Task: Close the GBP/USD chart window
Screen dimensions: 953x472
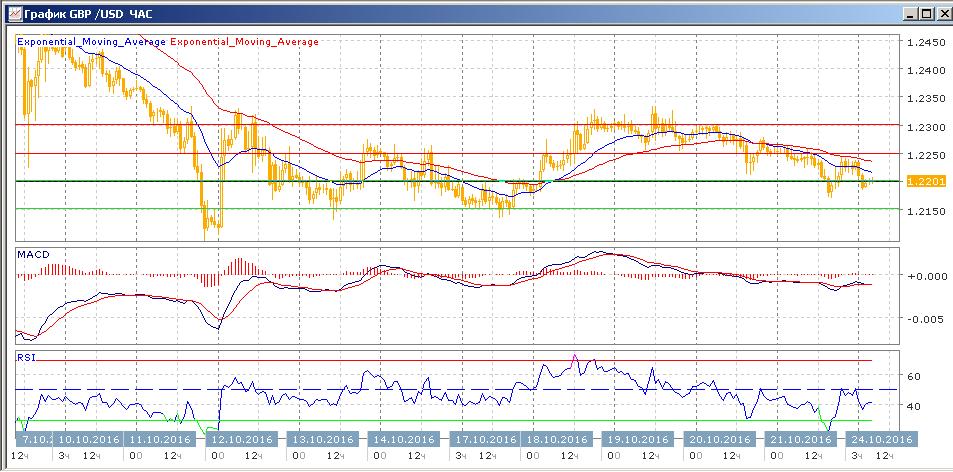Action: [x=942, y=13]
